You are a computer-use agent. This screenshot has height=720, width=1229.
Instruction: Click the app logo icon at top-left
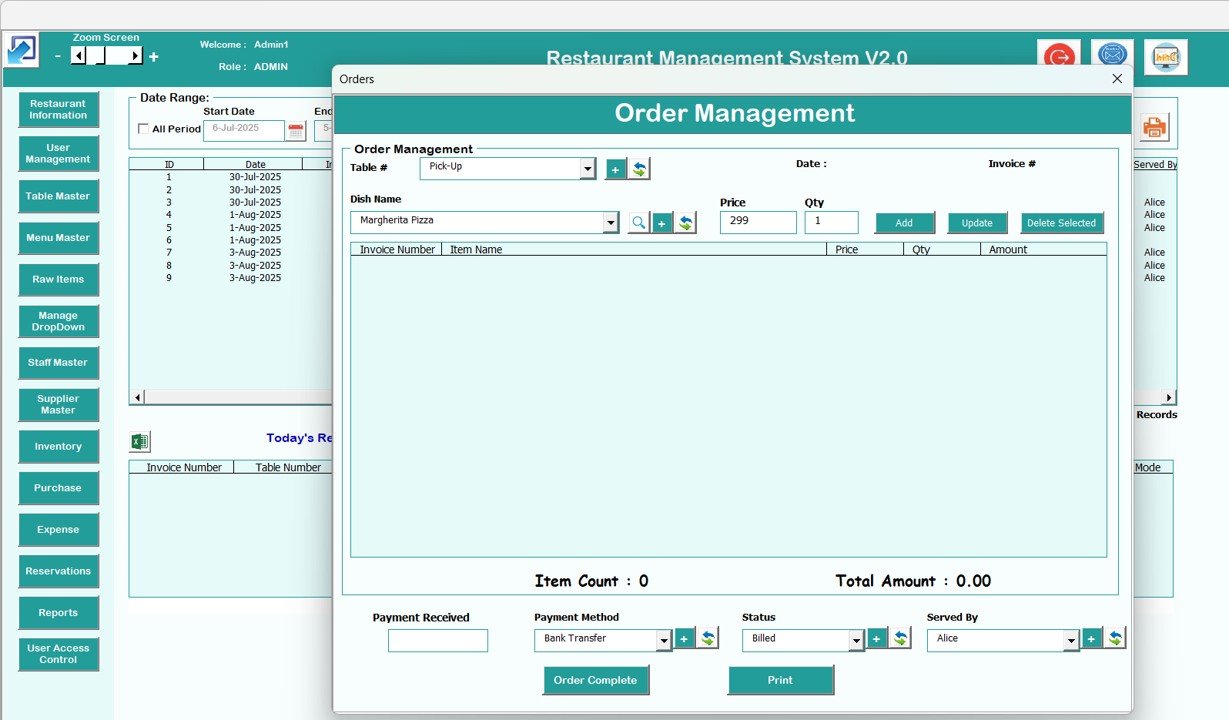tap(22, 50)
